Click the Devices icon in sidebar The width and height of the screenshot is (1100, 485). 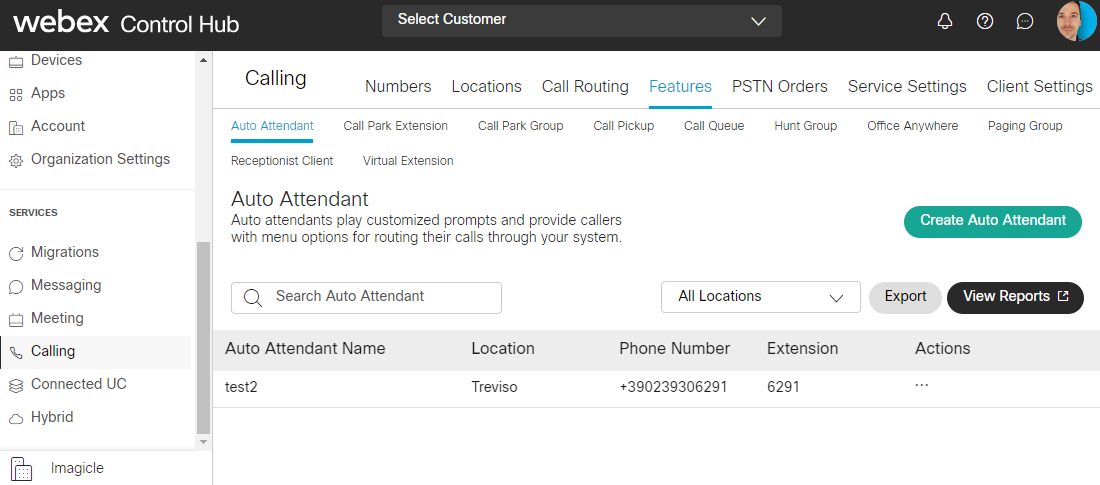point(15,61)
